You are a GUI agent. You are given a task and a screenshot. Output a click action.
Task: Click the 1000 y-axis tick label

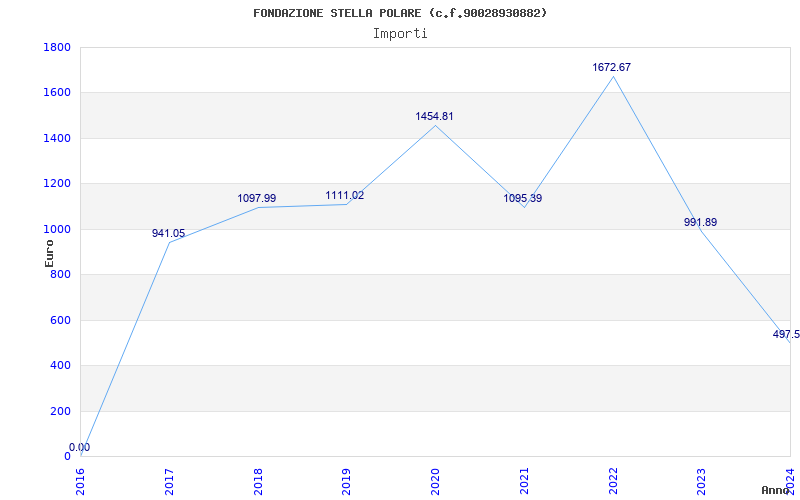(57, 229)
